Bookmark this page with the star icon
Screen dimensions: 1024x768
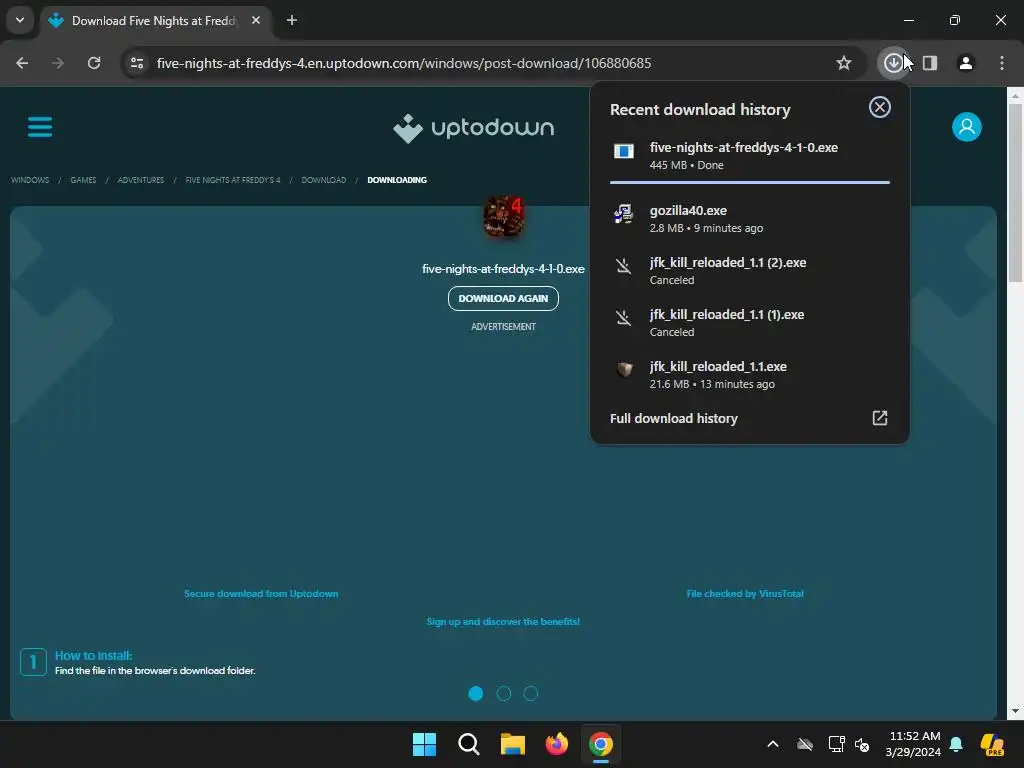(x=844, y=63)
